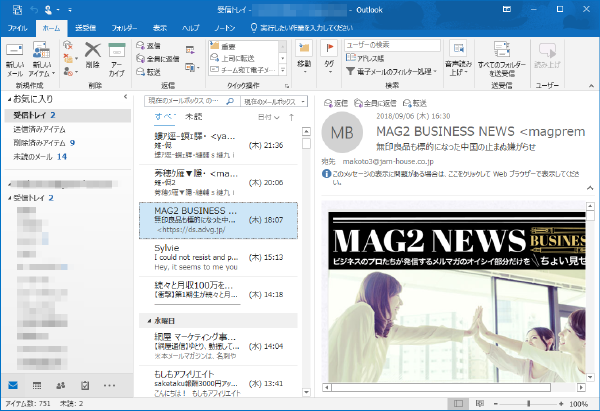Switch to normal view layout button
The height and width of the screenshot is (411, 600).
click(458, 403)
